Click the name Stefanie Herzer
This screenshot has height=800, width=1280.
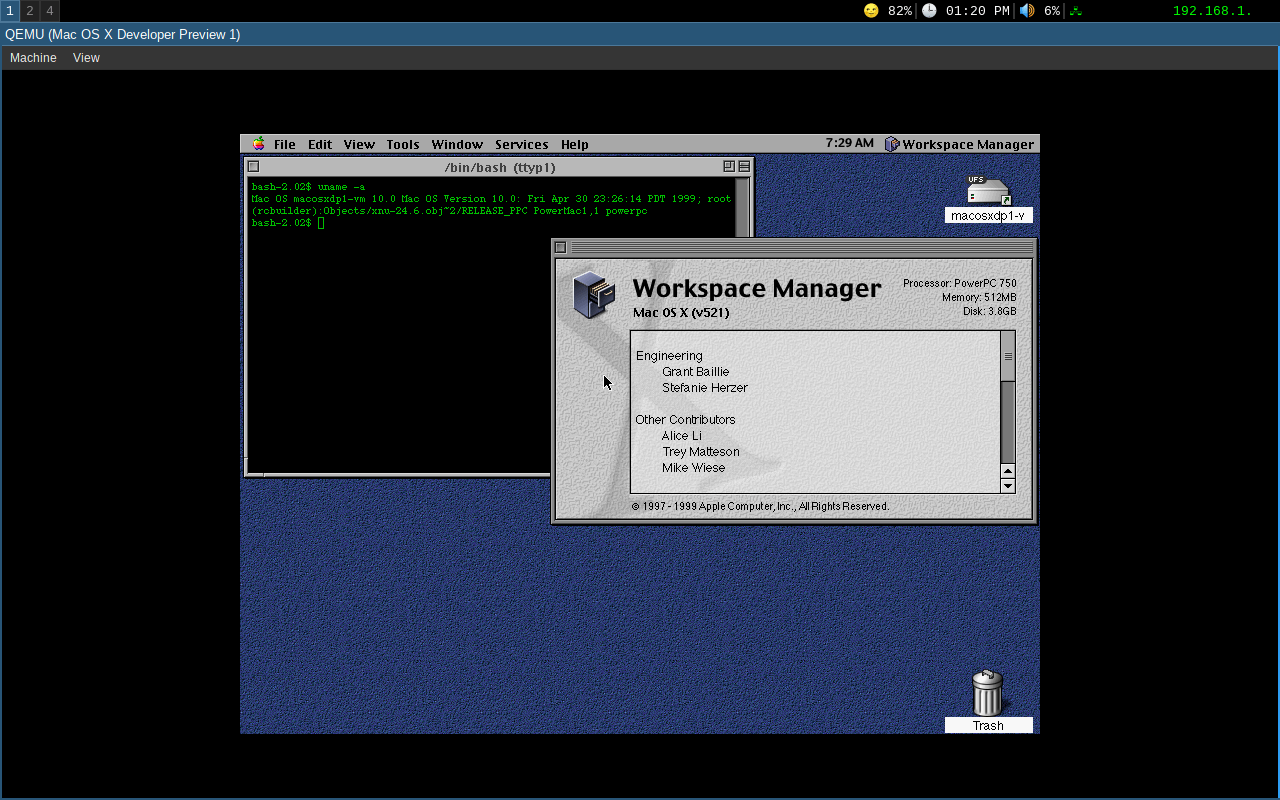pos(705,388)
